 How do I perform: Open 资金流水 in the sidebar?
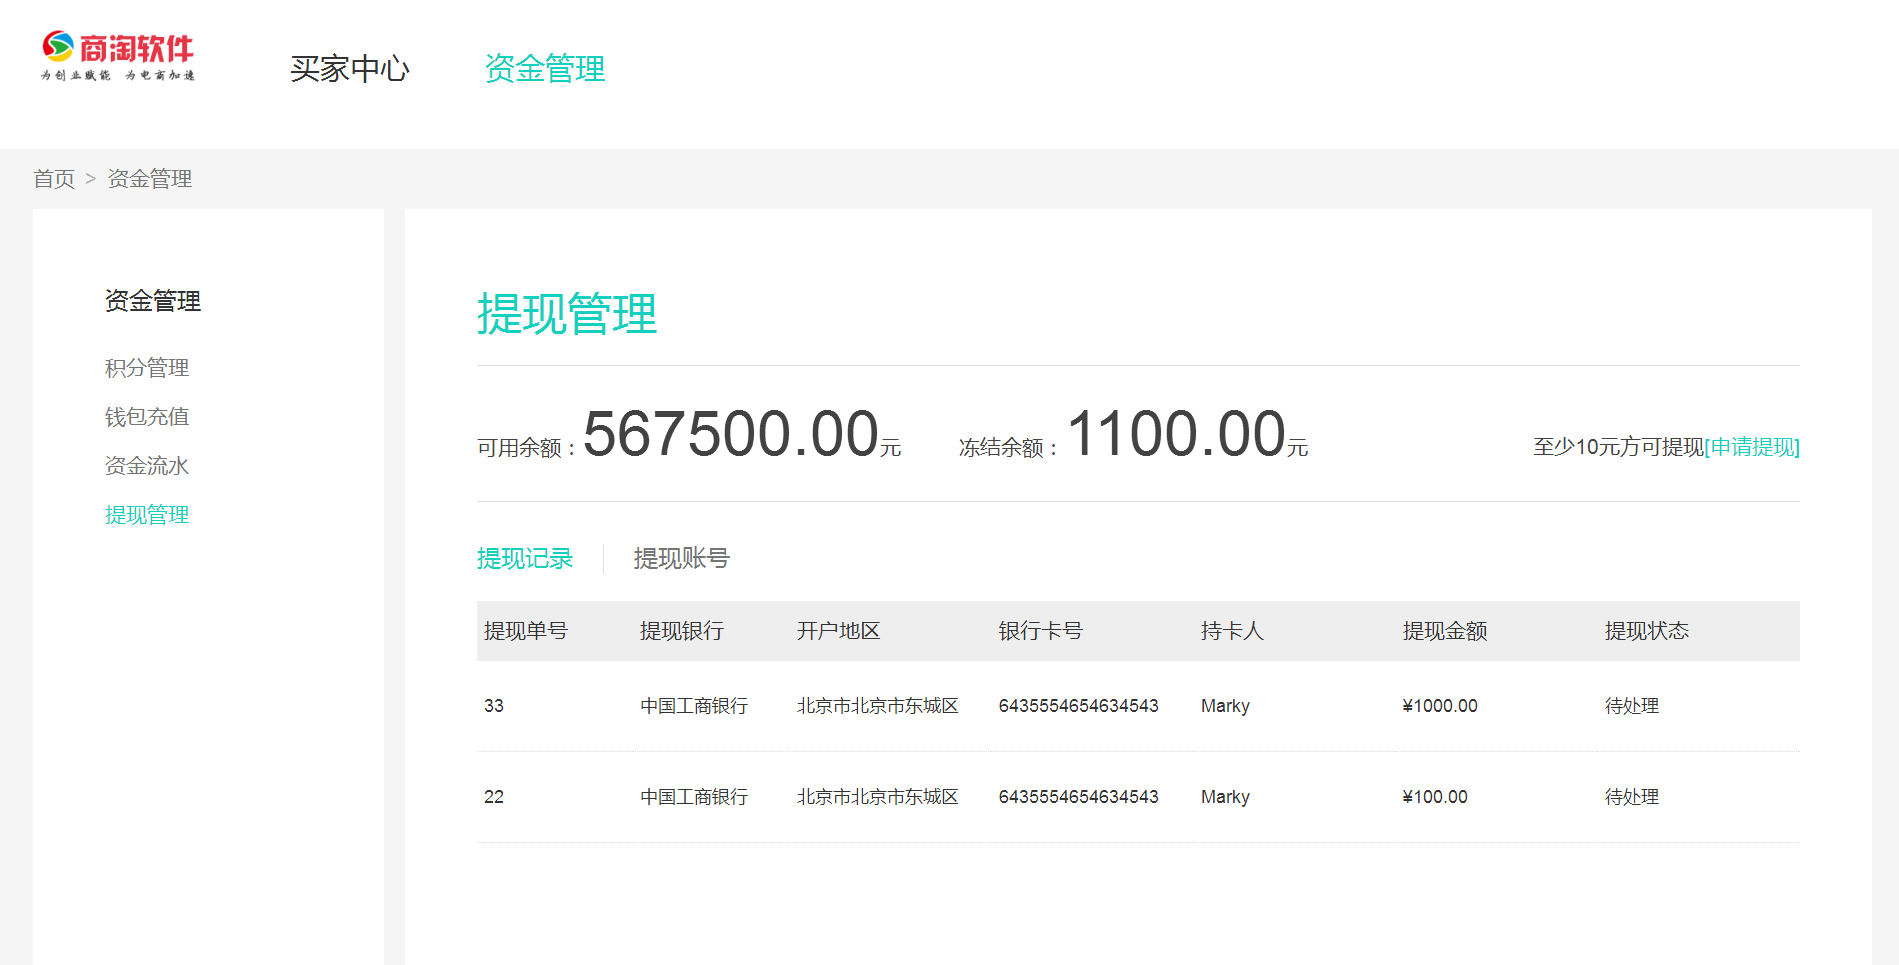point(147,466)
